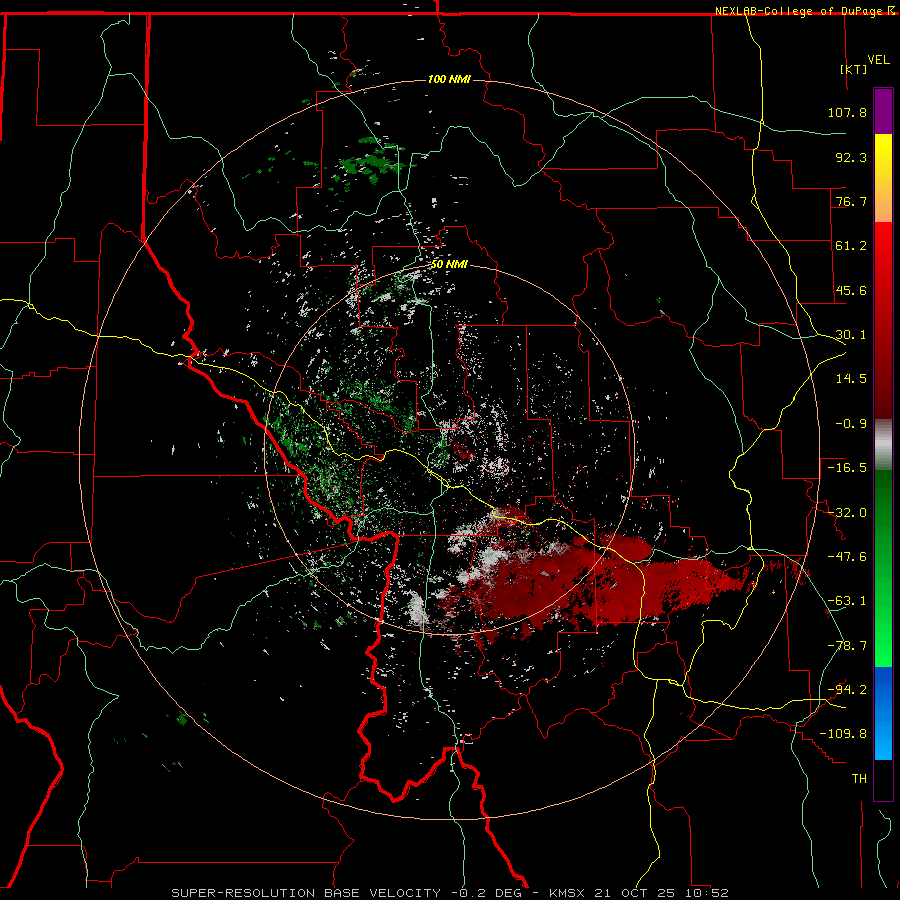This screenshot has height=900, width=900.
Task: Select the 107.8 scale value
Action: click(847, 112)
